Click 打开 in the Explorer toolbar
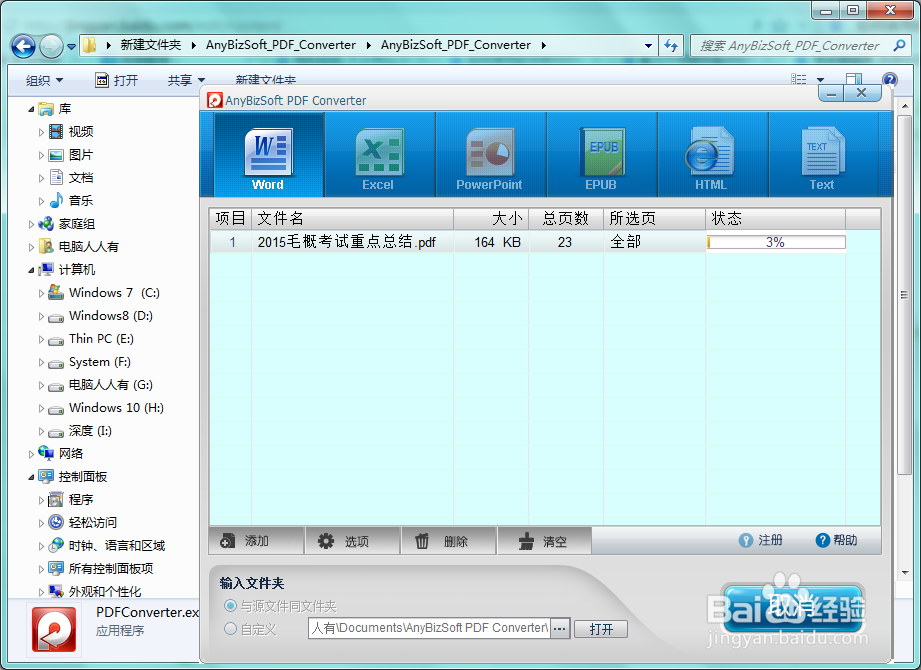 pos(117,80)
